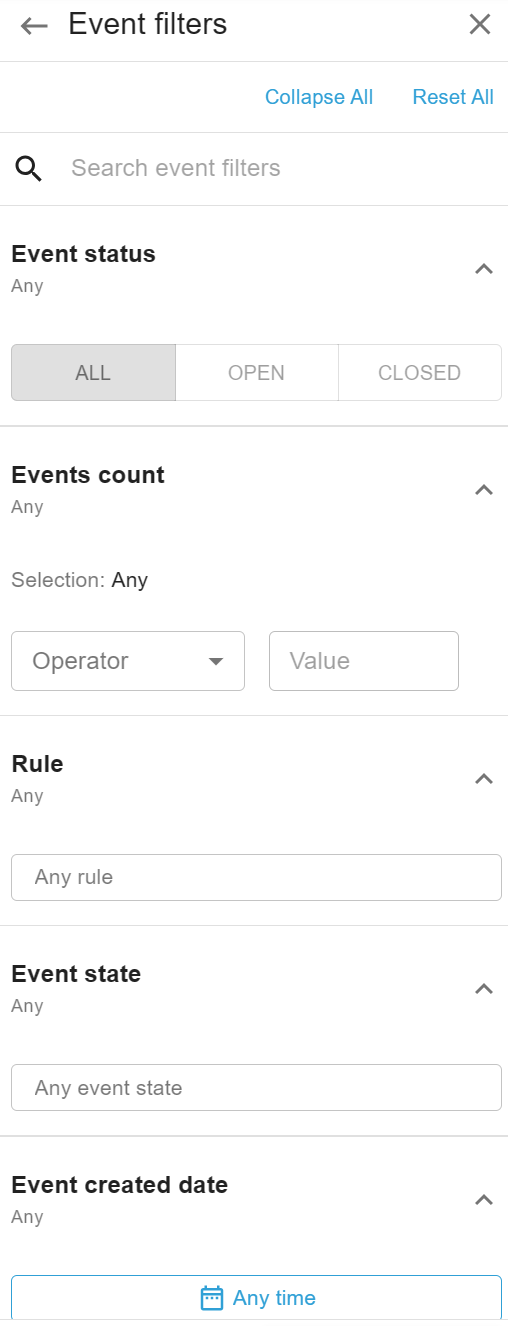Select the ALL event status option
The width and height of the screenshot is (508, 1326).
[93, 373]
